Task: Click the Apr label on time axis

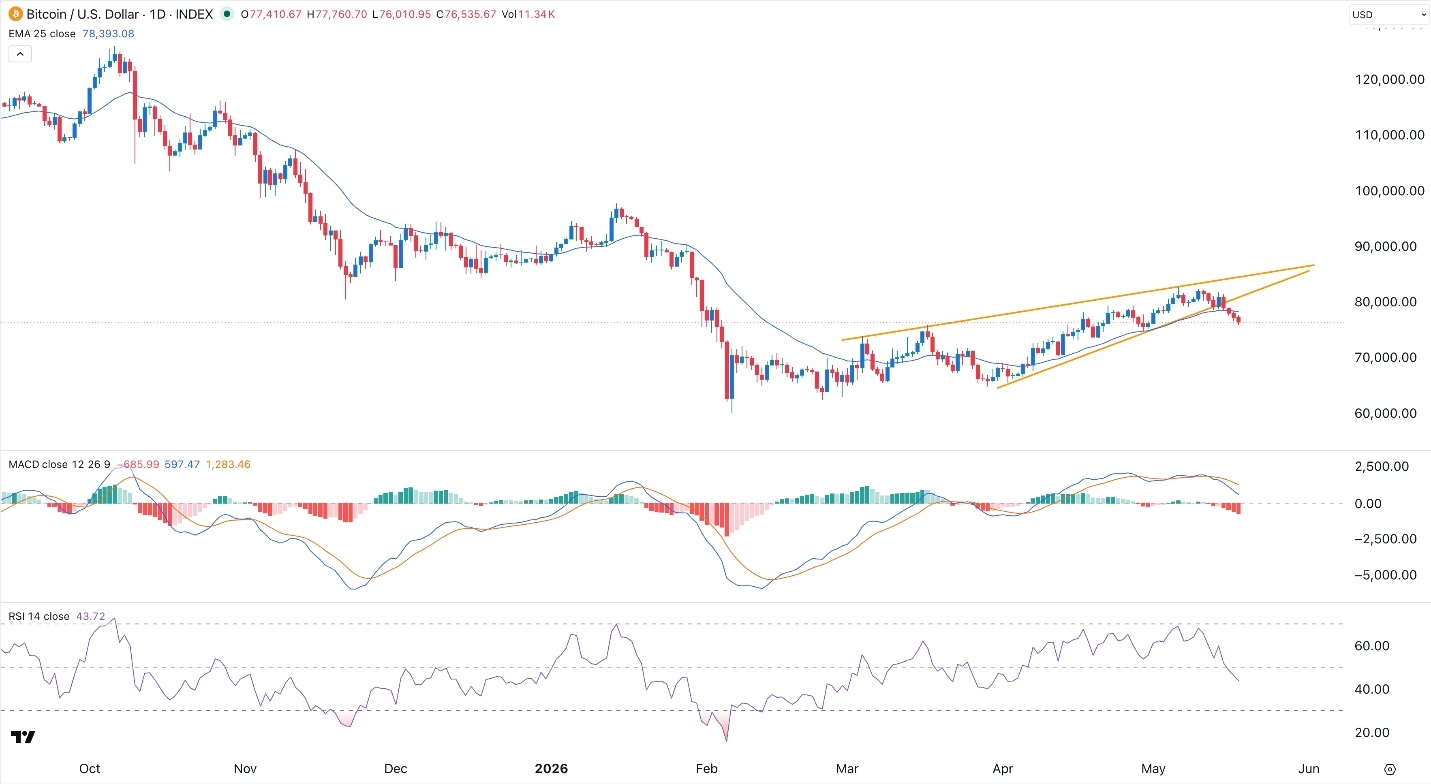Action: (1003, 769)
